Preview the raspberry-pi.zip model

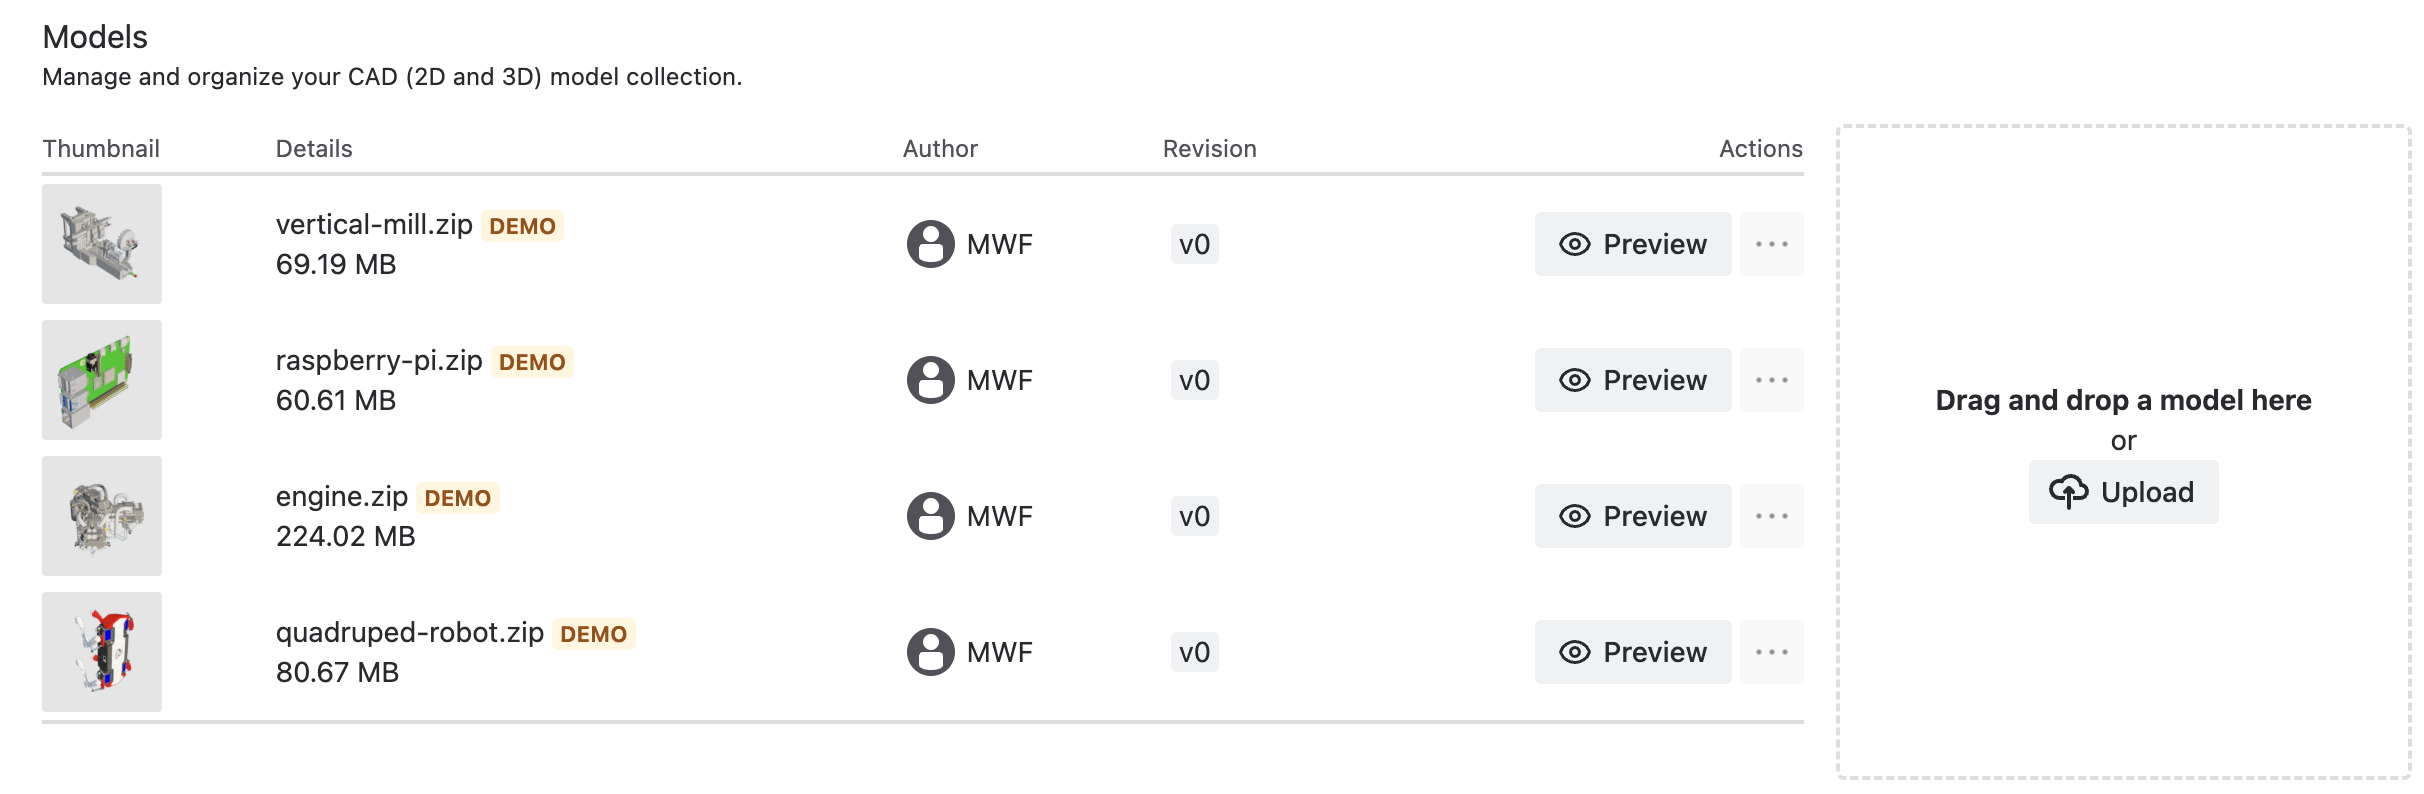click(x=1632, y=380)
